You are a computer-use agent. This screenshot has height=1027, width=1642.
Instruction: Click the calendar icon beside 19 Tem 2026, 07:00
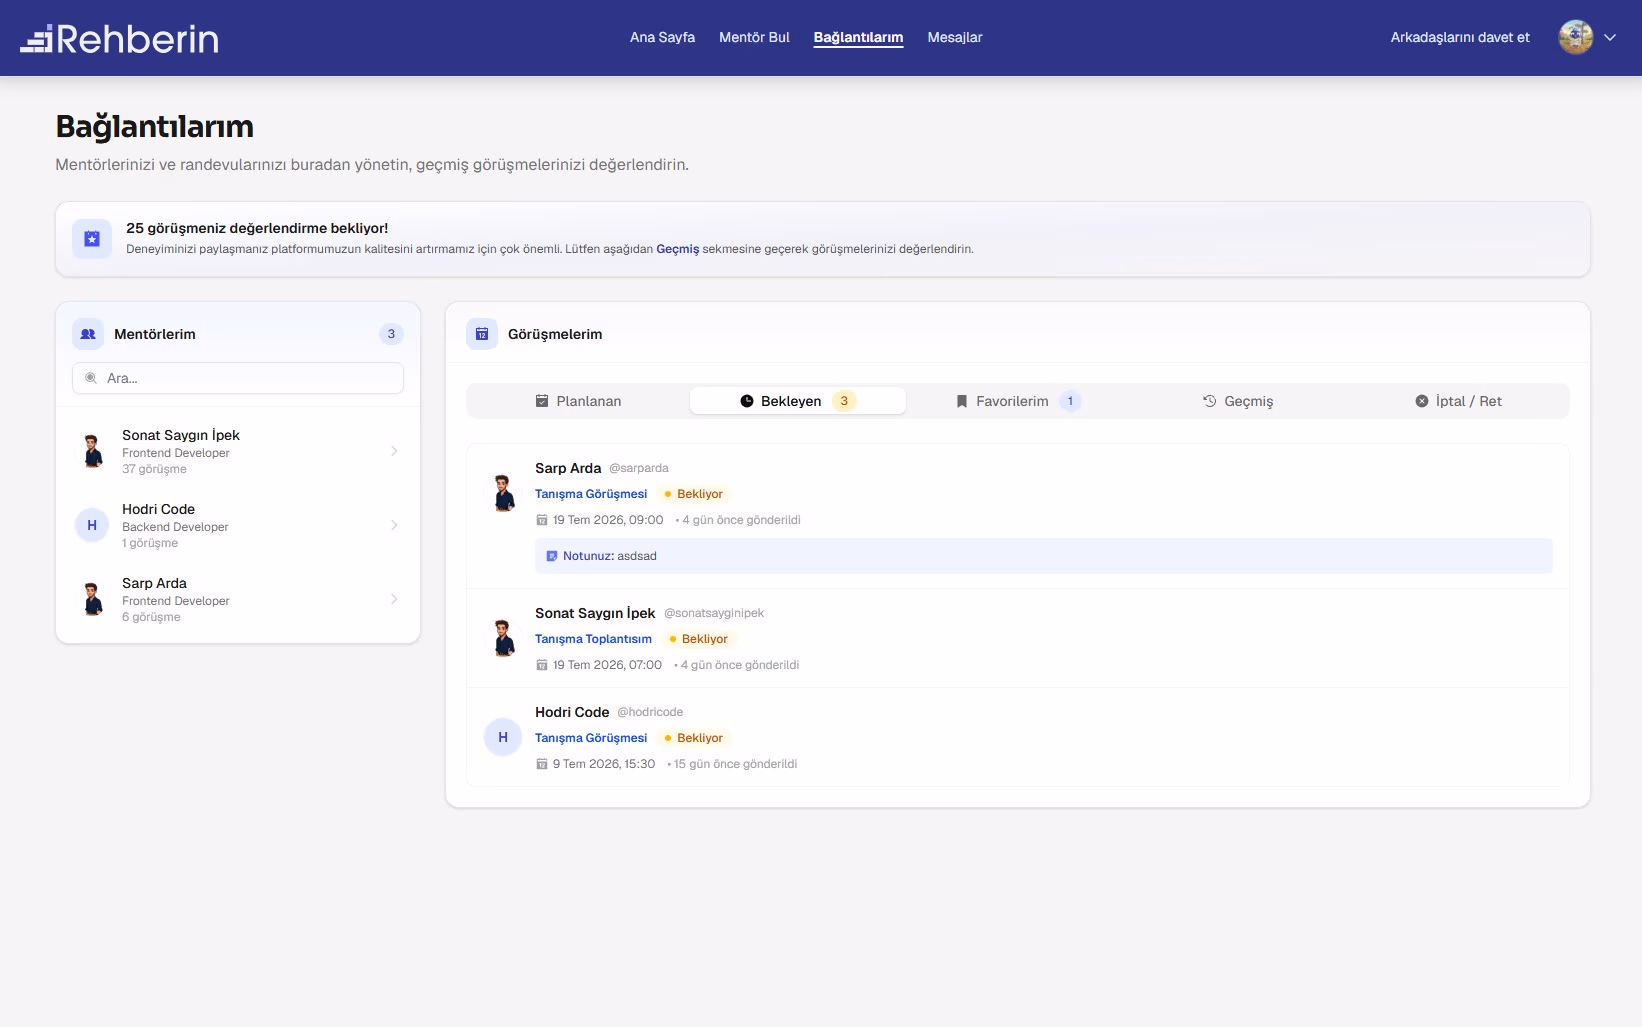click(x=542, y=665)
